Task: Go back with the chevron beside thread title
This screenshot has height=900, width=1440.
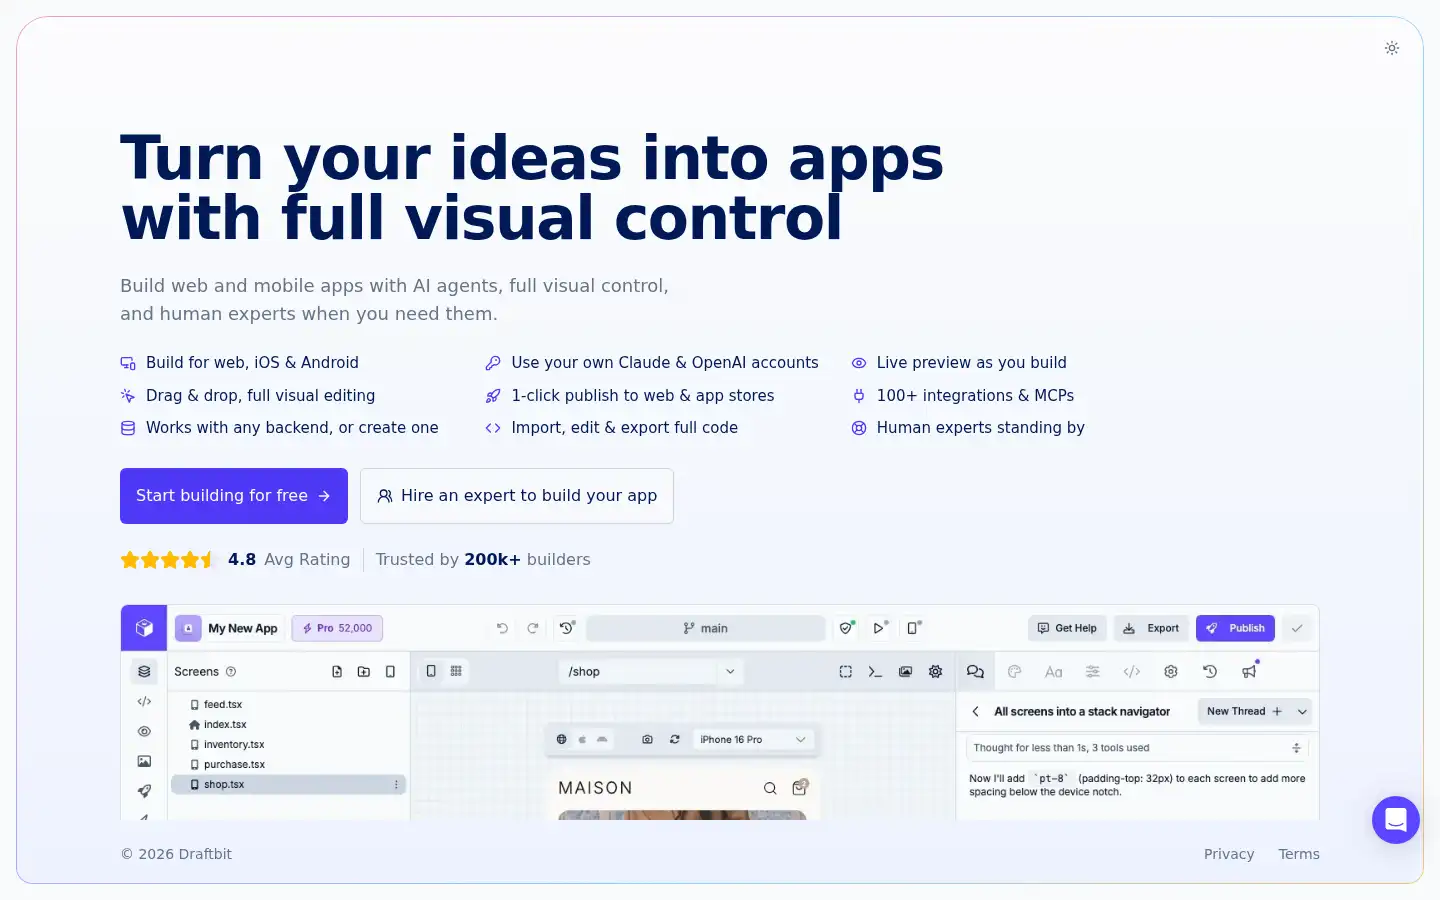Action: 975,712
